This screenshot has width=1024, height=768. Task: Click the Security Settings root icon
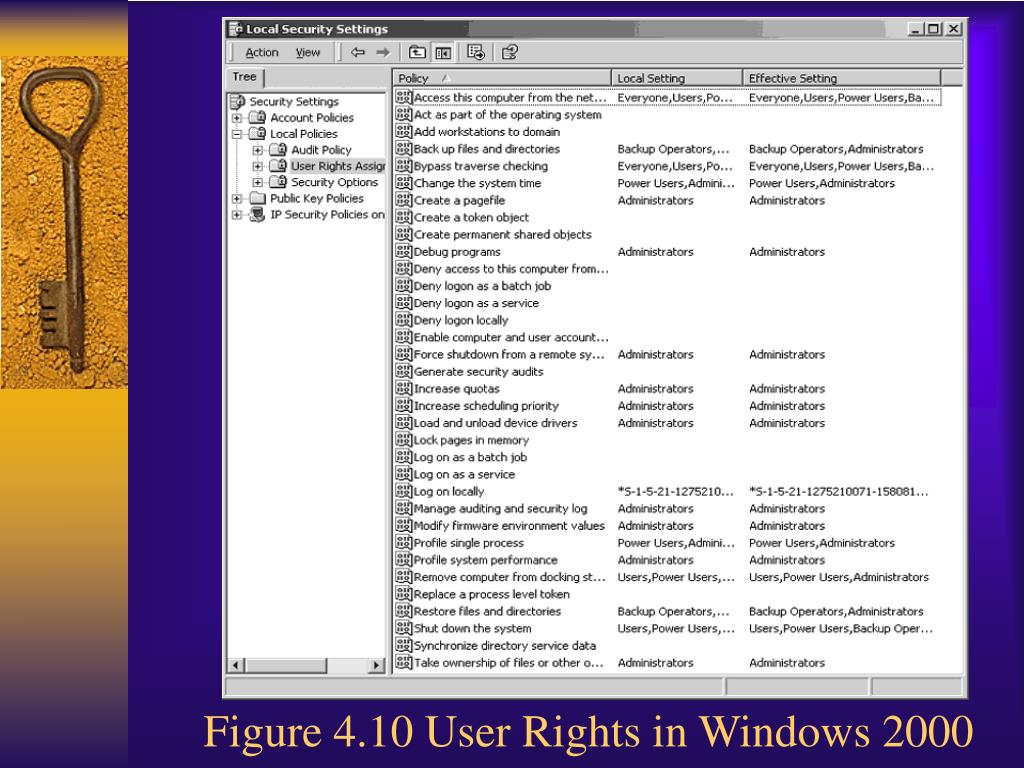tap(238, 101)
